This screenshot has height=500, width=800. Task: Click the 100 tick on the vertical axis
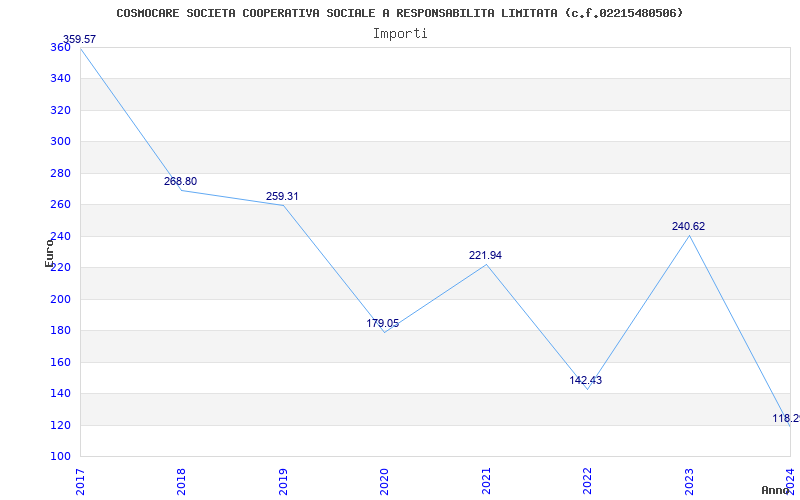(x=60, y=457)
